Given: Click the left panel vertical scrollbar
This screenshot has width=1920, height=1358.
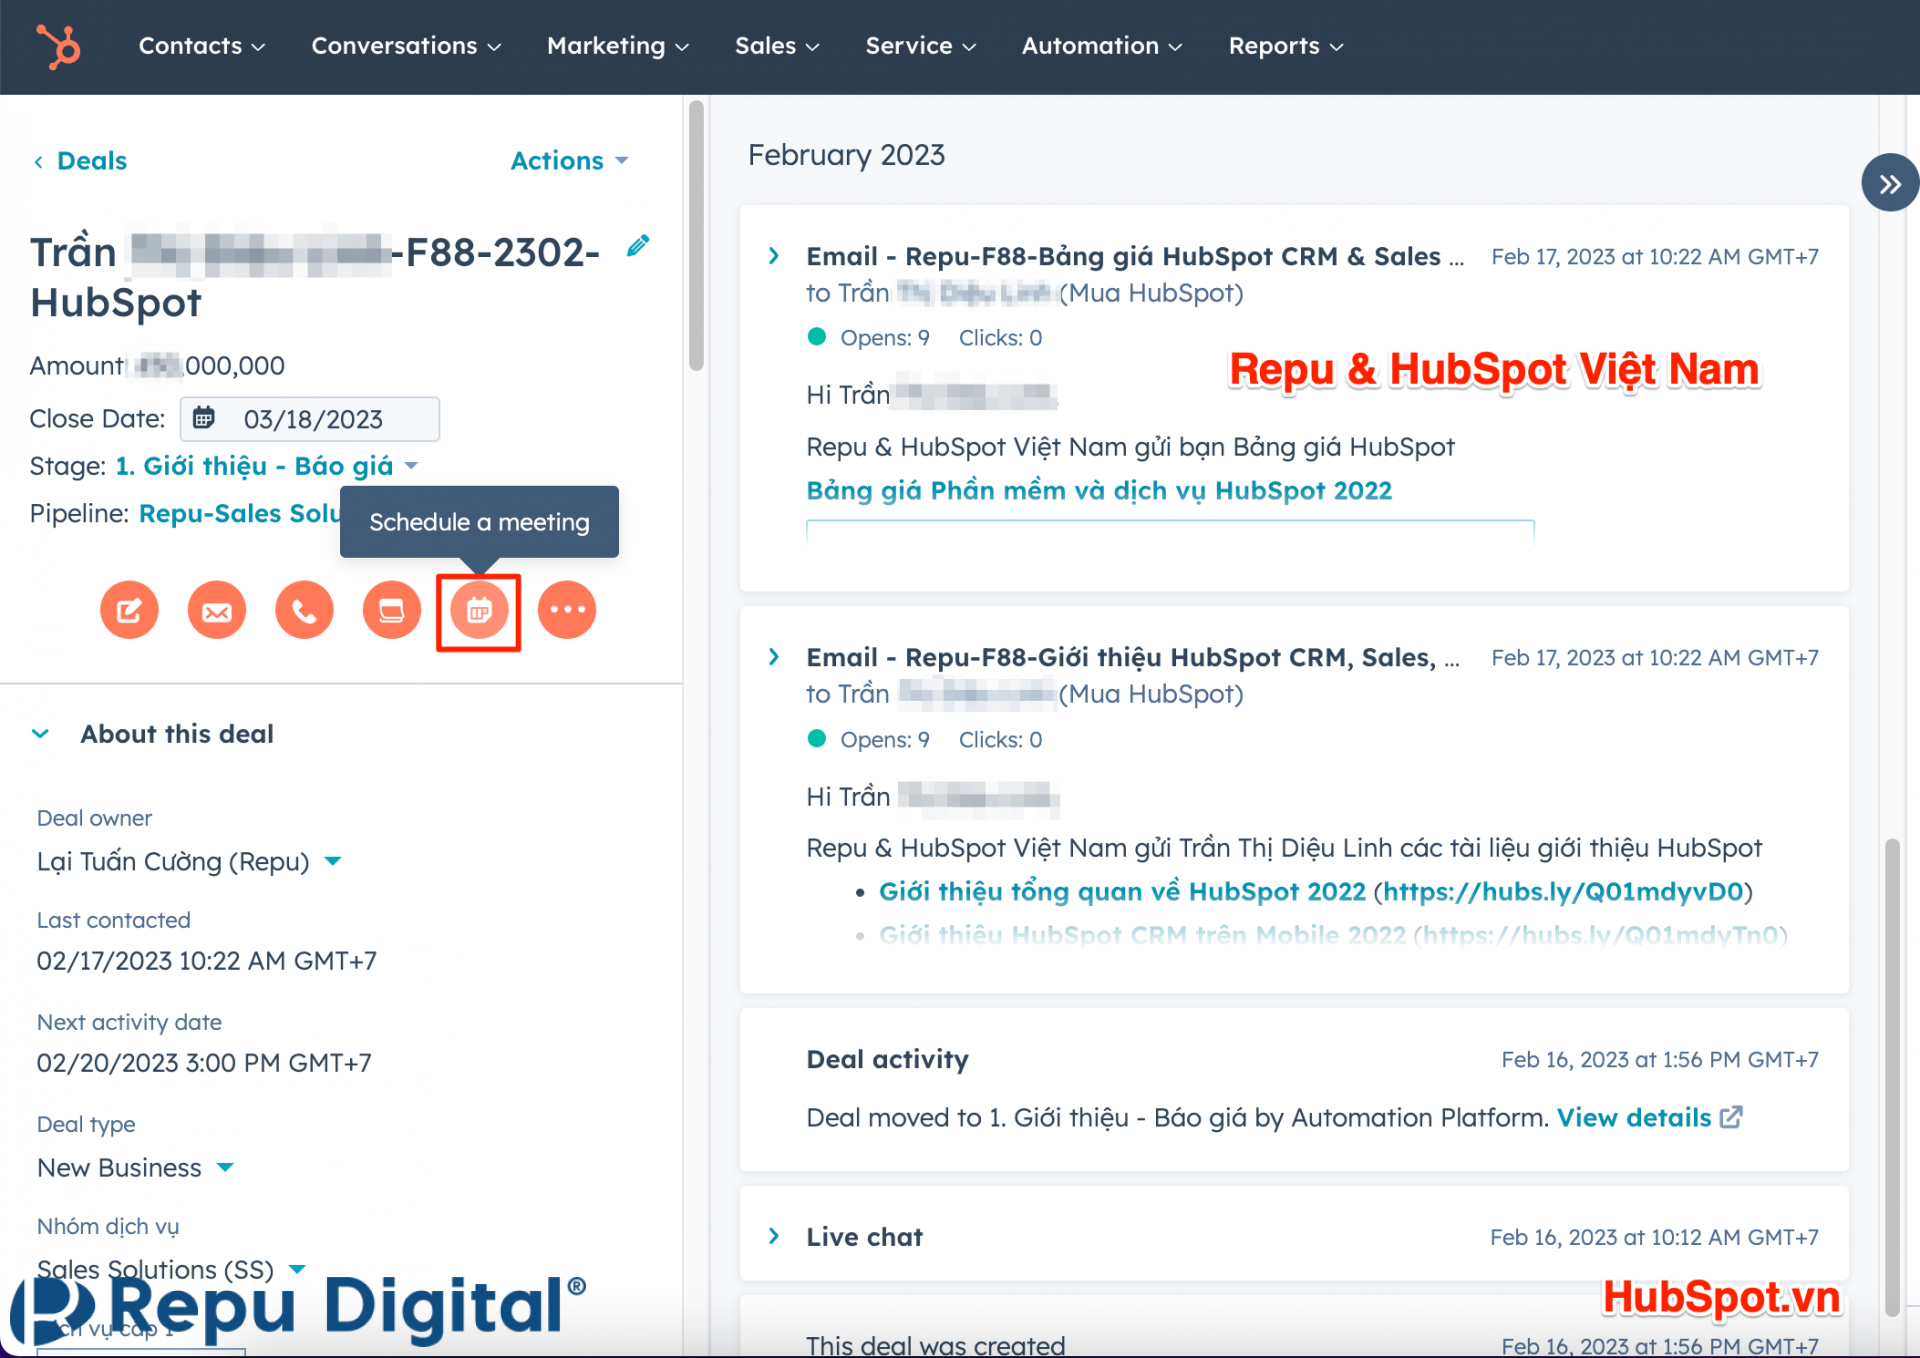Looking at the screenshot, I should click(x=696, y=237).
